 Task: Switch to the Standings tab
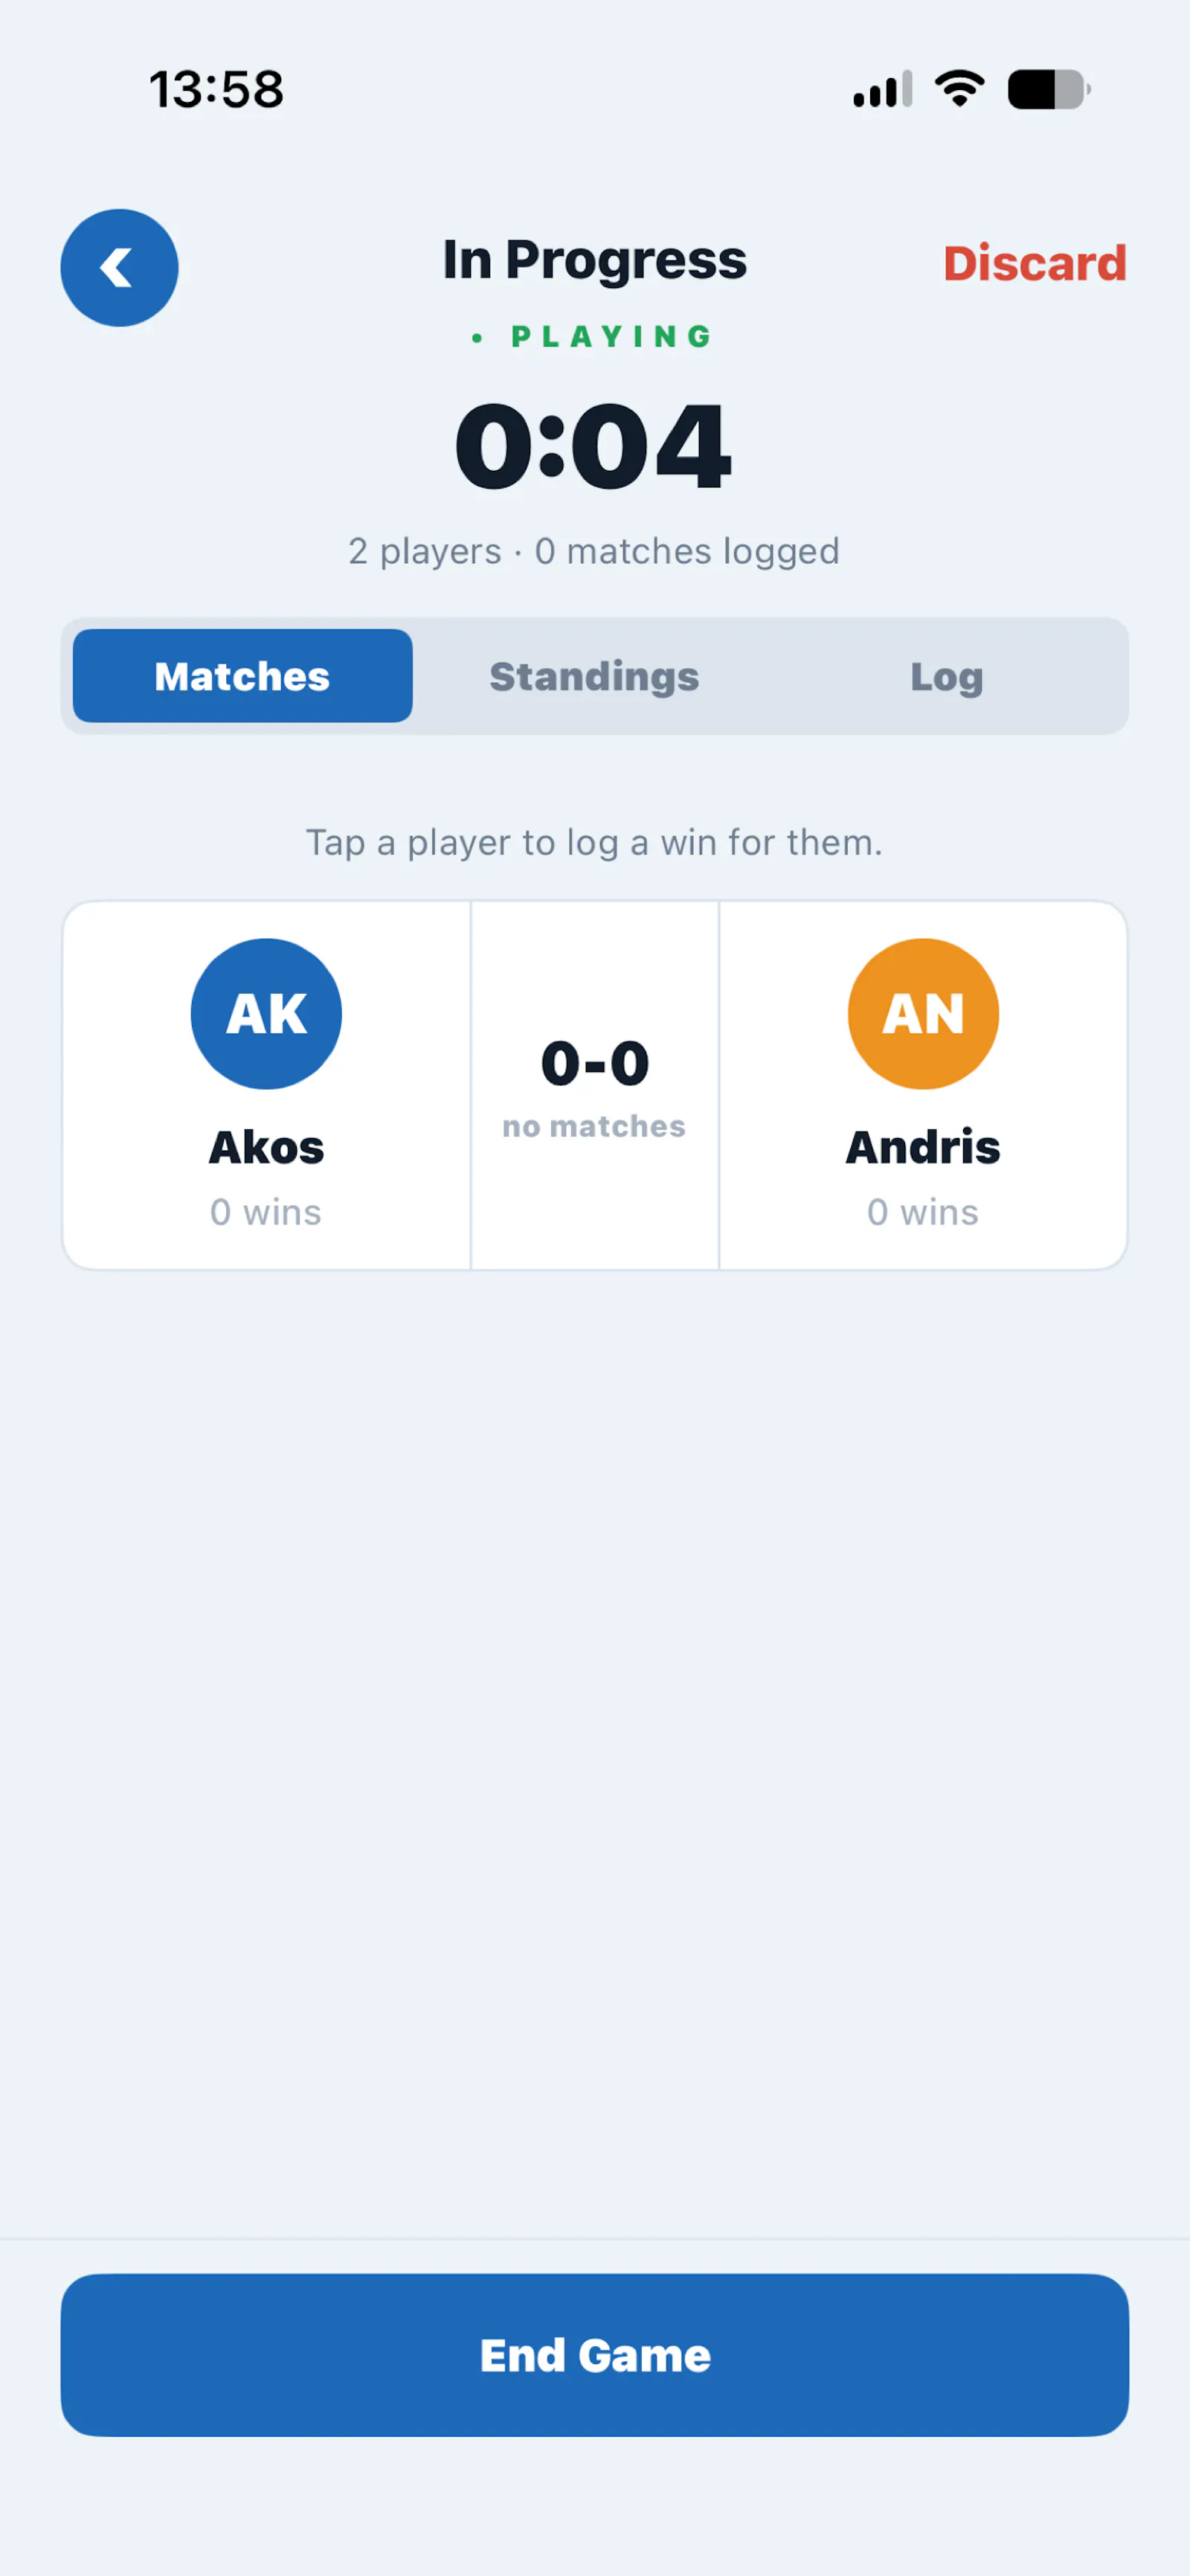click(x=594, y=676)
